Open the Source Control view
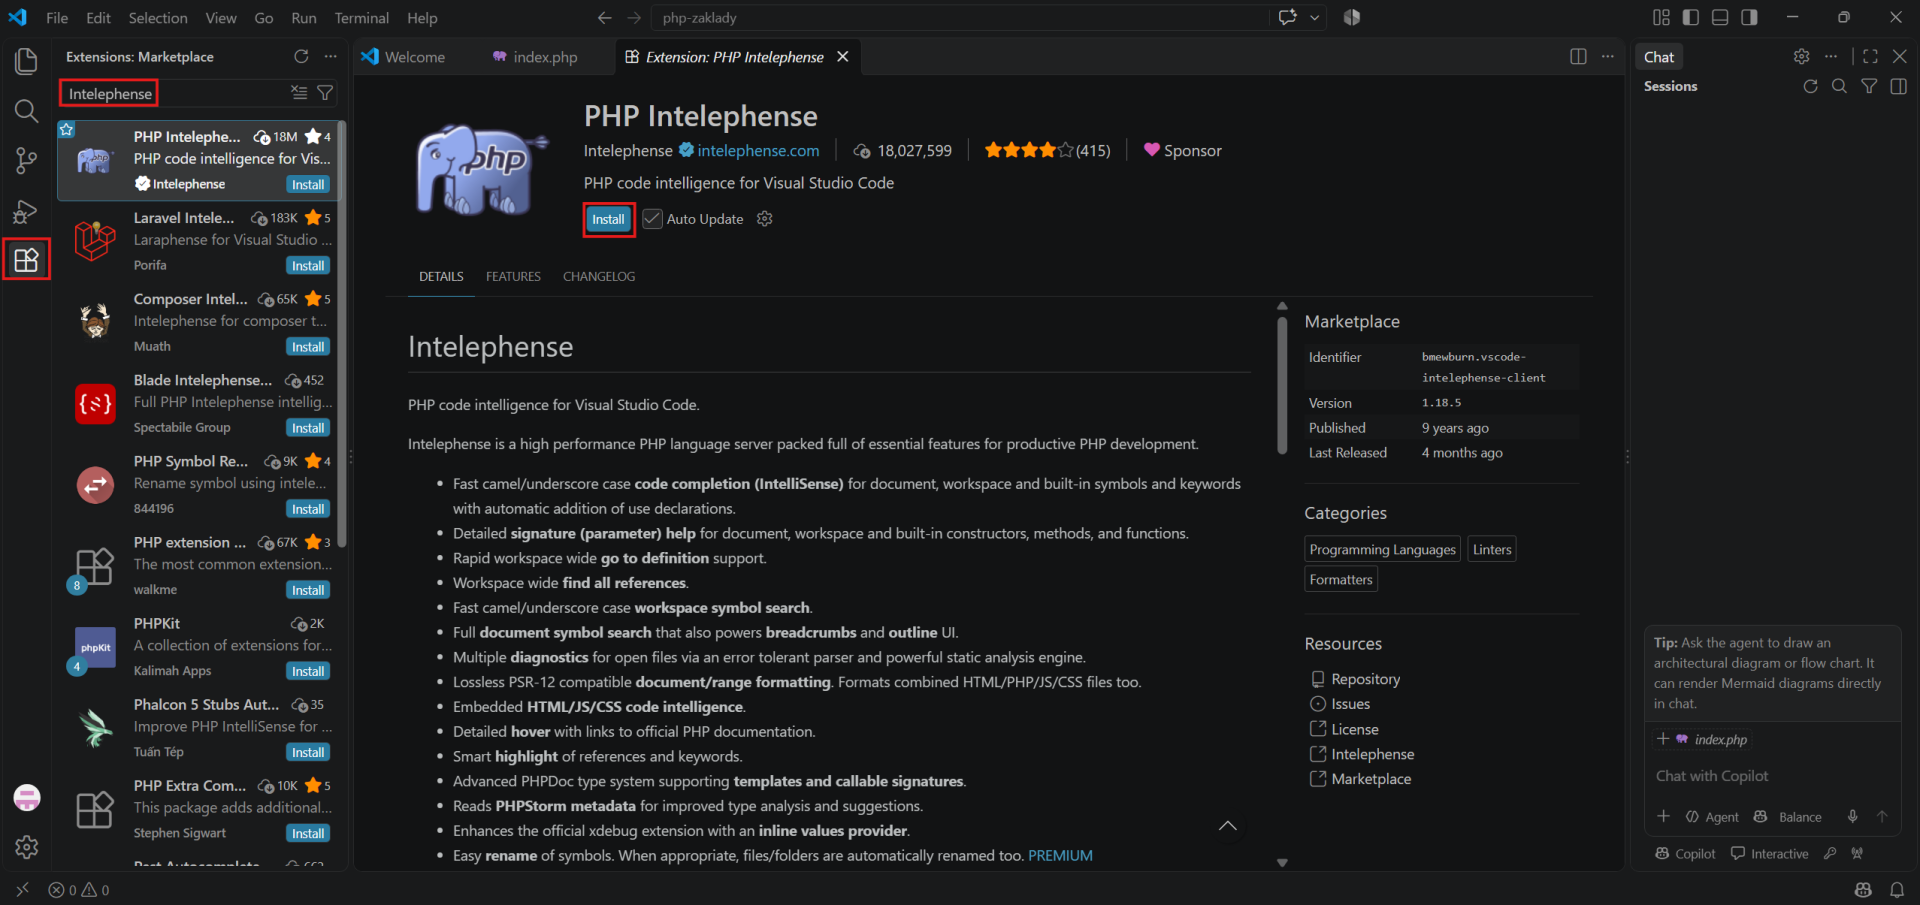This screenshot has width=1920, height=905. tap(26, 160)
